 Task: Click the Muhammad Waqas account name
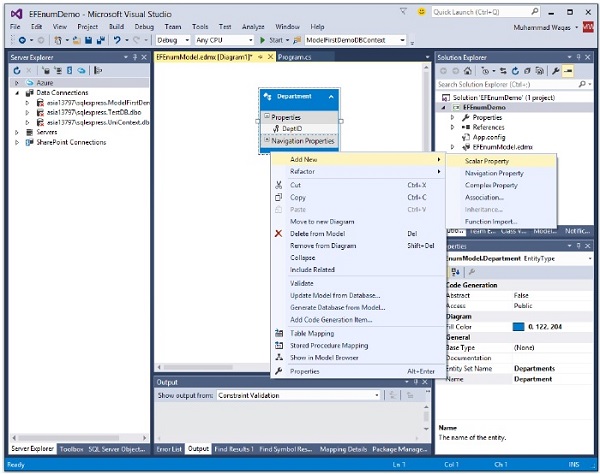click(x=542, y=28)
